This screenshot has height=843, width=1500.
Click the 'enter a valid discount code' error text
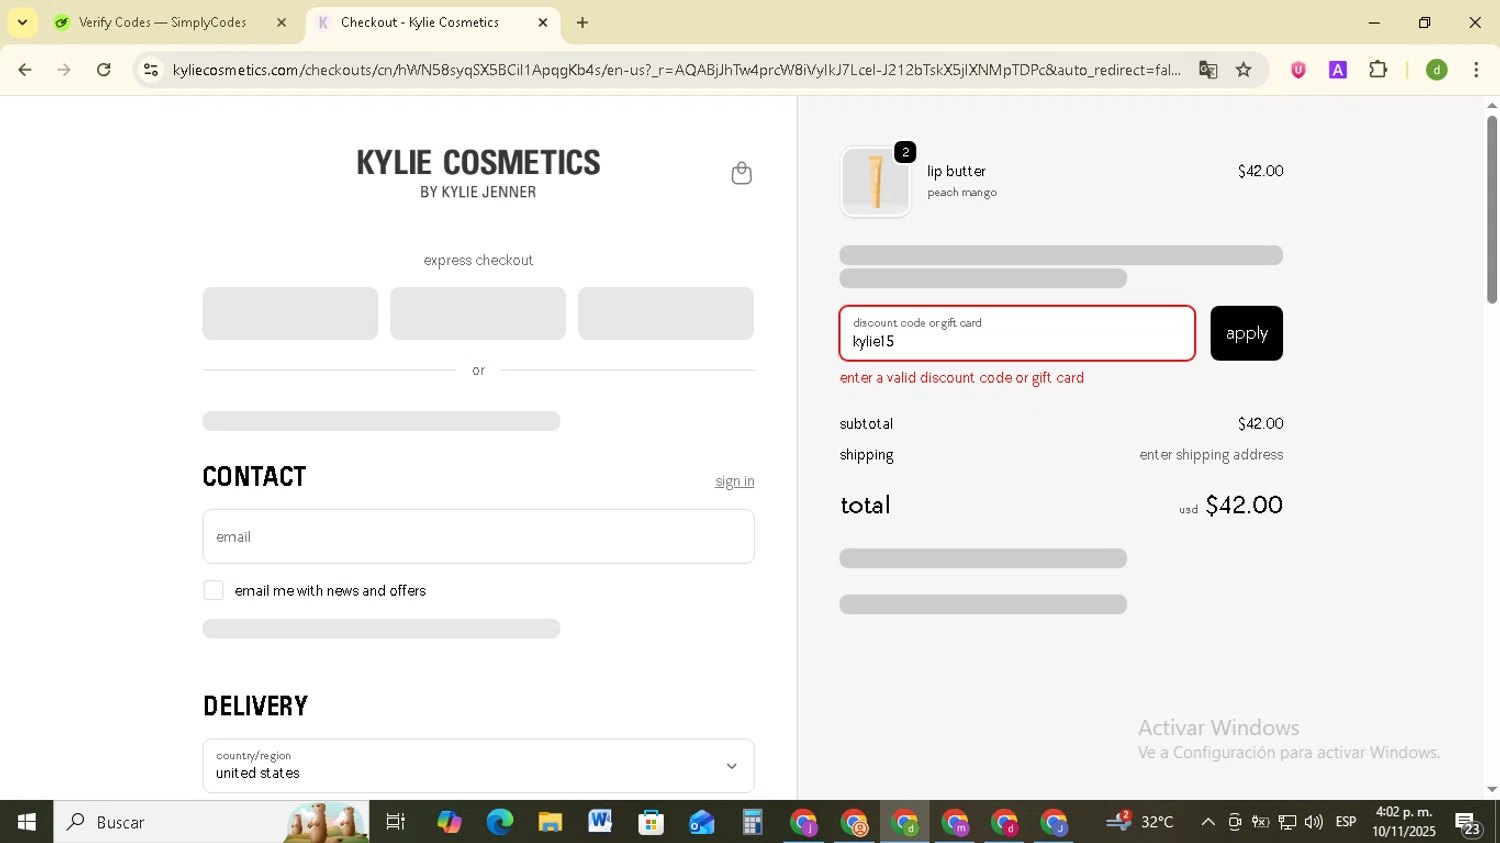click(962, 378)
